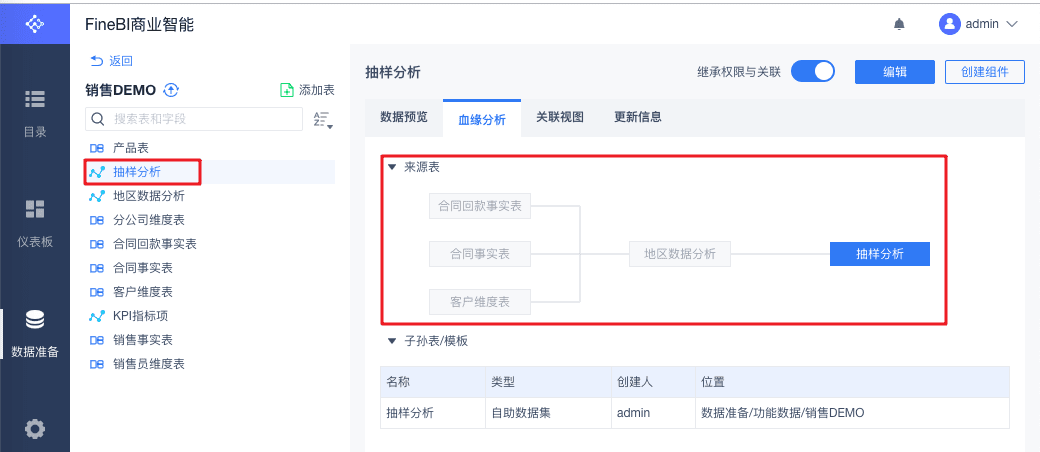The image size is (1040, 452).
Task: Toggle the 继承权限与关联 switch
Action: tap(812, 72)
